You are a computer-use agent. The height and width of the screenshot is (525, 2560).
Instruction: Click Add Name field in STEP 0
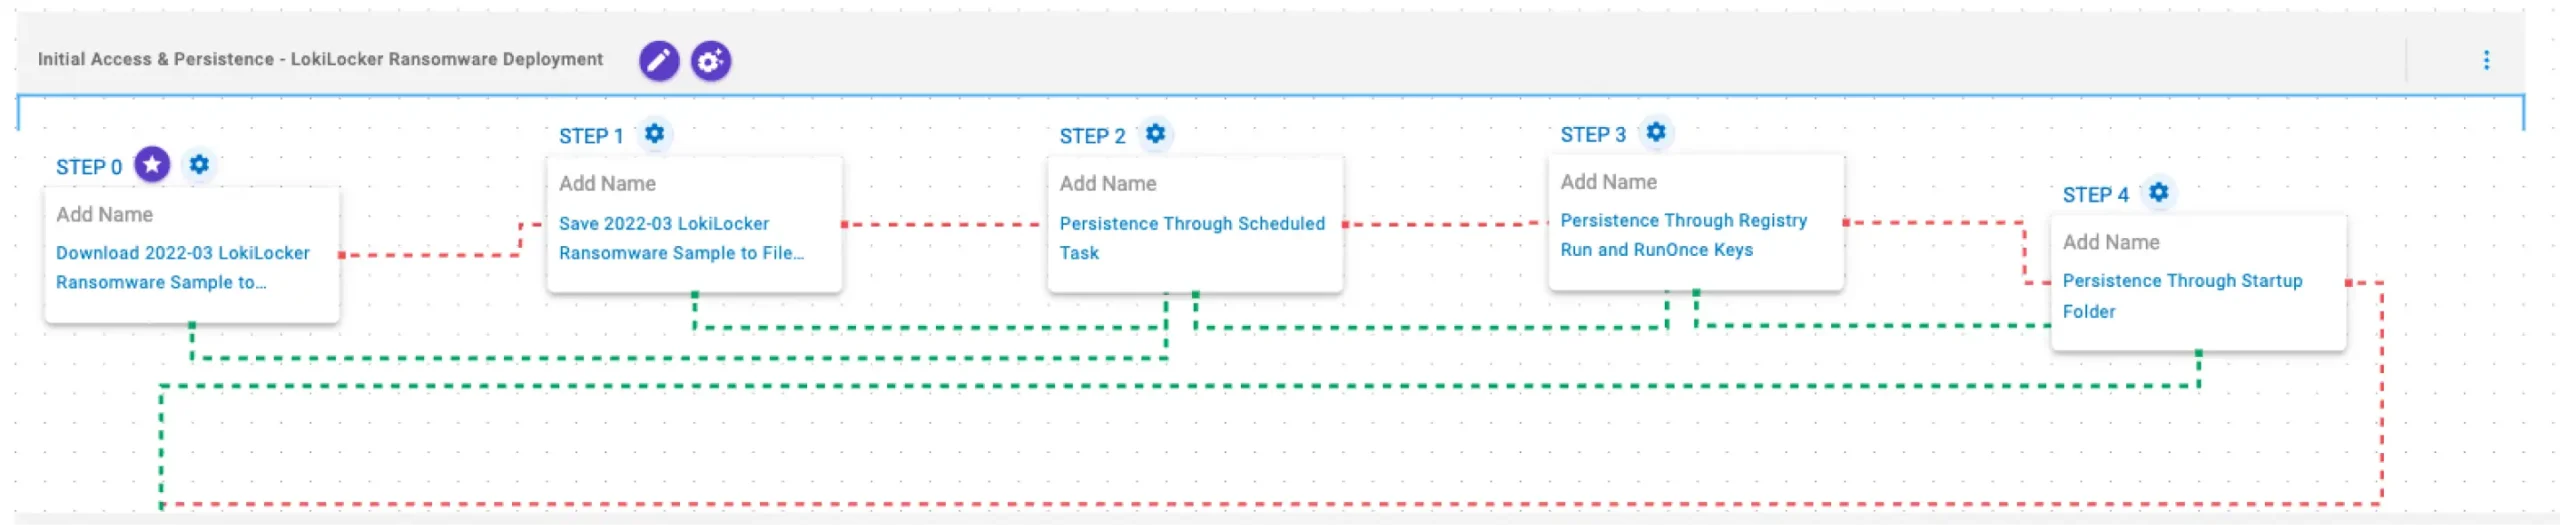tap(105, 215)
